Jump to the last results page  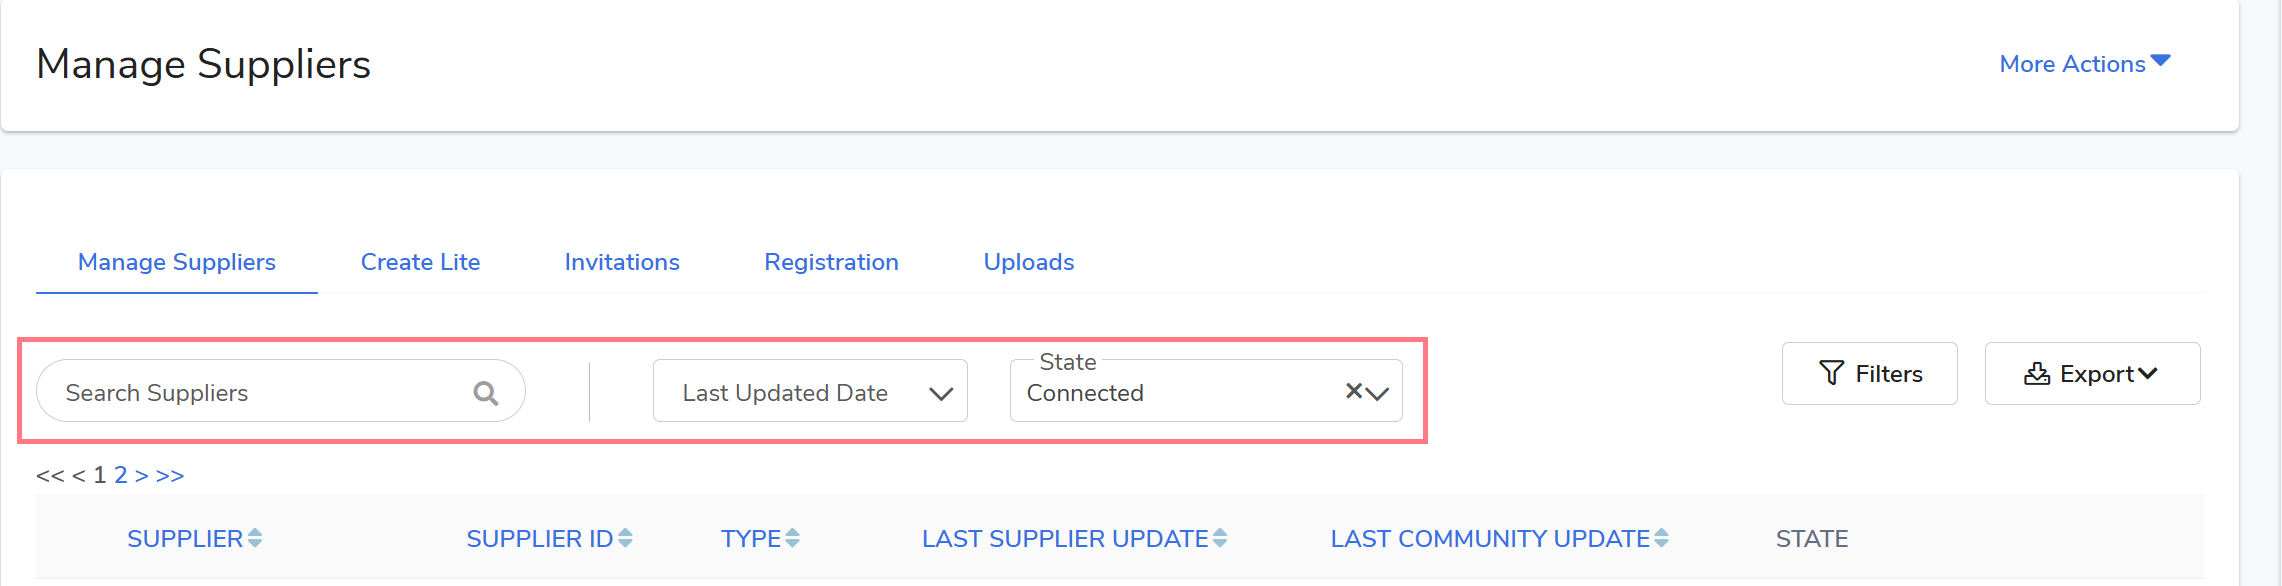(x=170, y=475)
